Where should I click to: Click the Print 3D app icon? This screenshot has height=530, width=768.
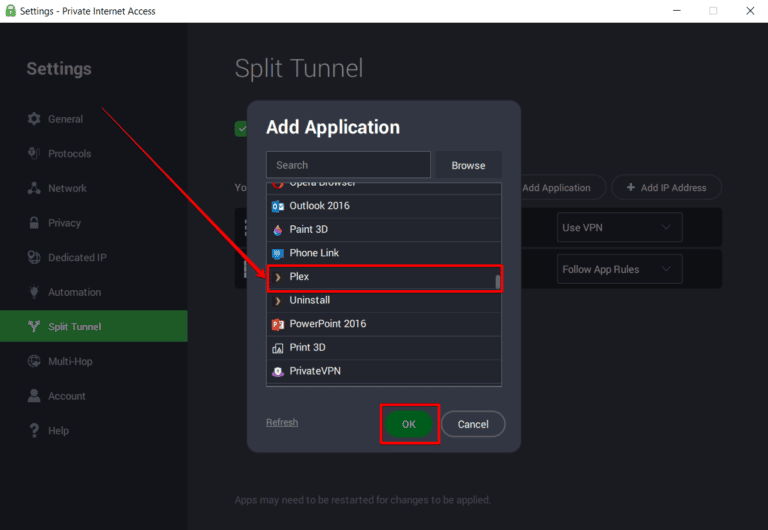[278, 348]
